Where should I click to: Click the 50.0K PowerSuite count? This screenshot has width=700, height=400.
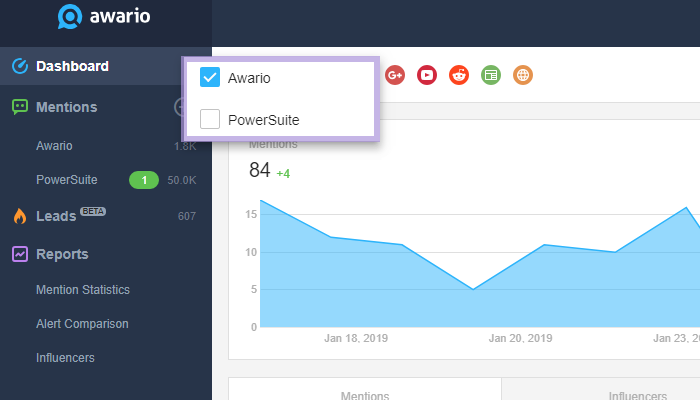[182, 180]
